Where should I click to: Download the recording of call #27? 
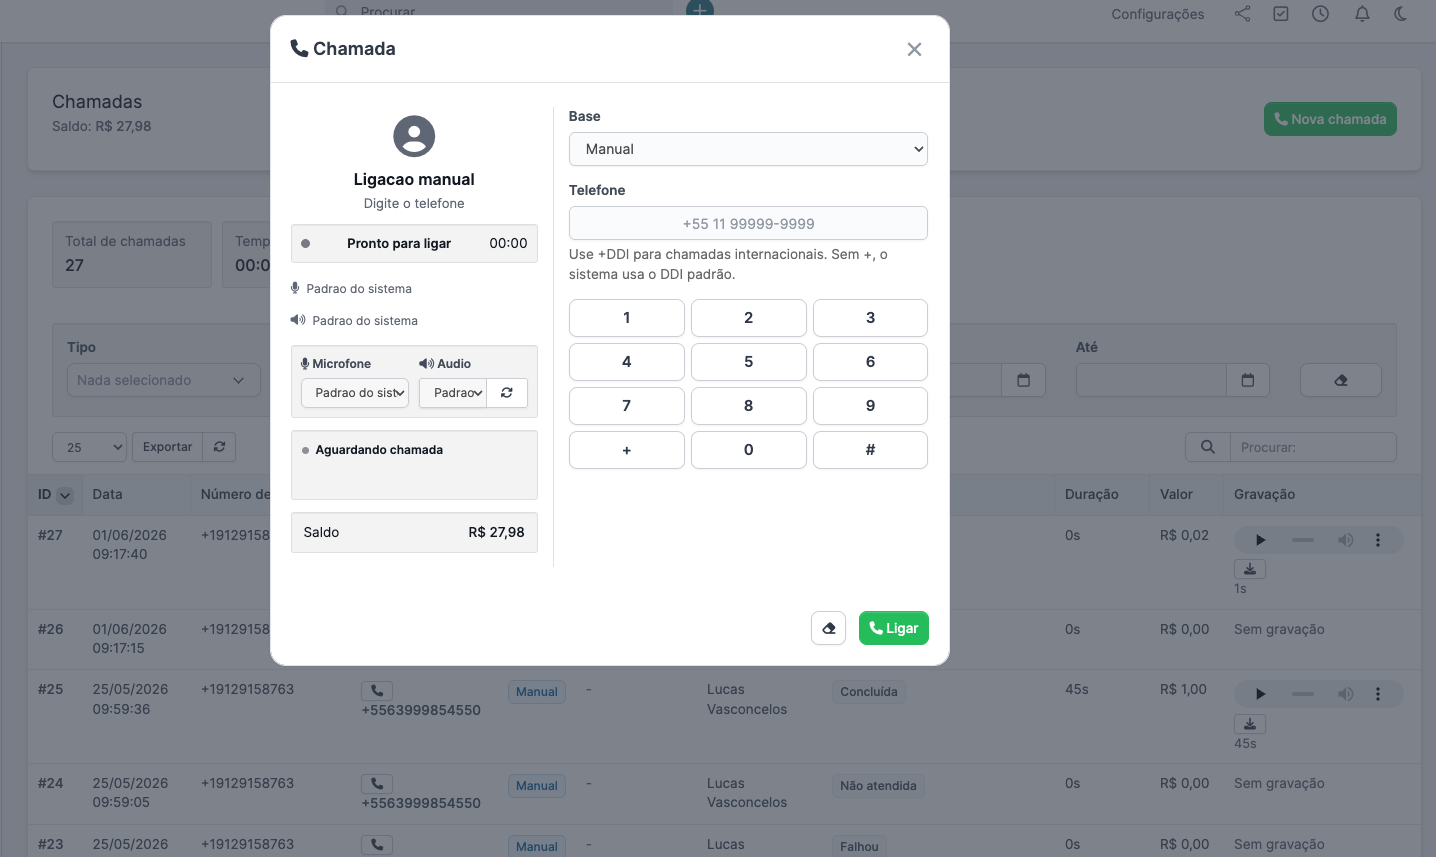click(1250, 569)
